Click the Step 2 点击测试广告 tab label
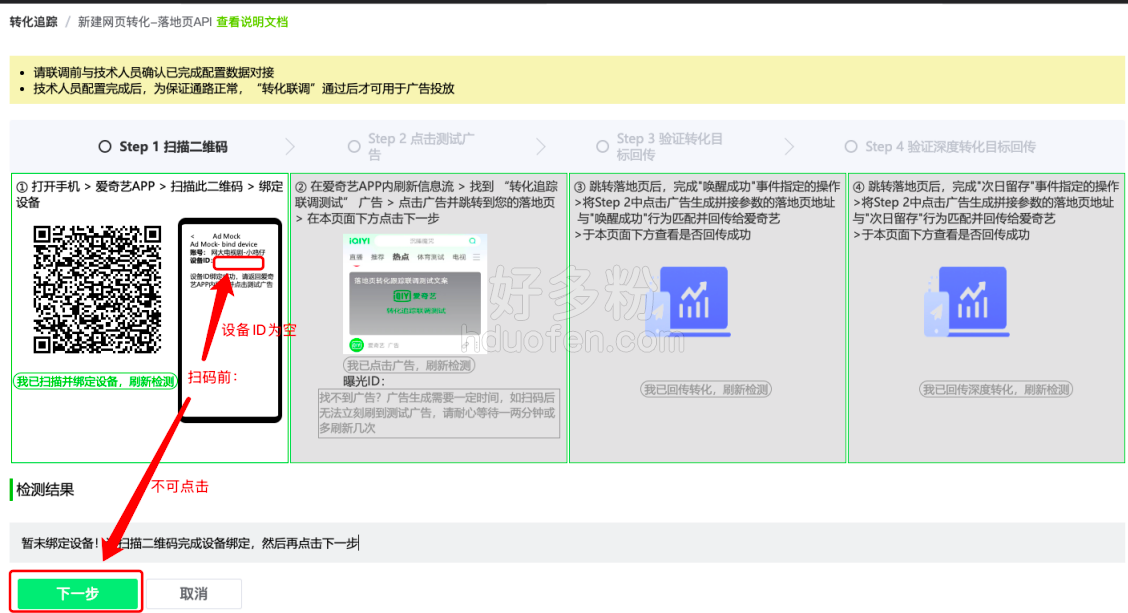This screenshot has height=613, width=1128. point(422,147)
